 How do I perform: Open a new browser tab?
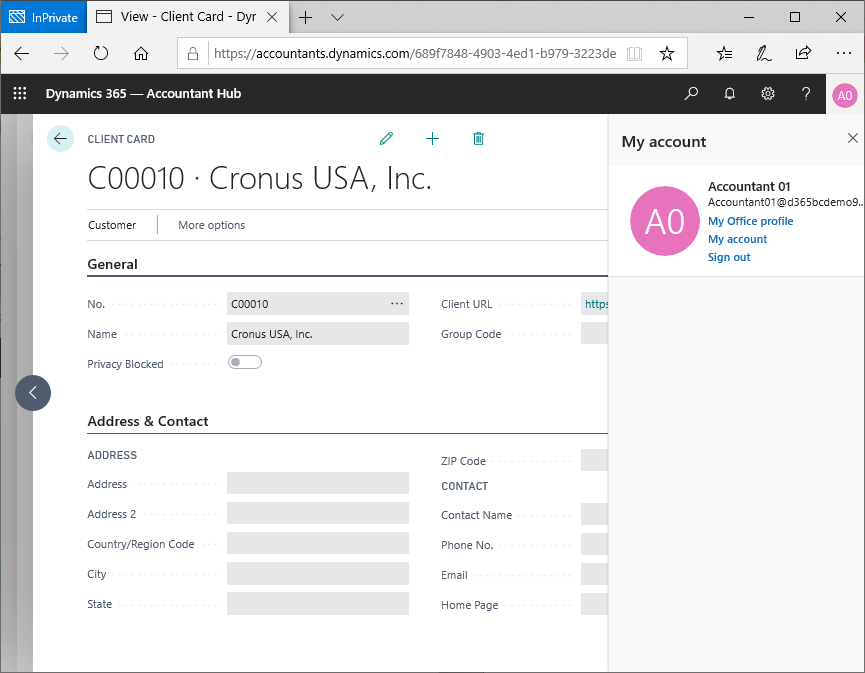[x=305, y=18]
